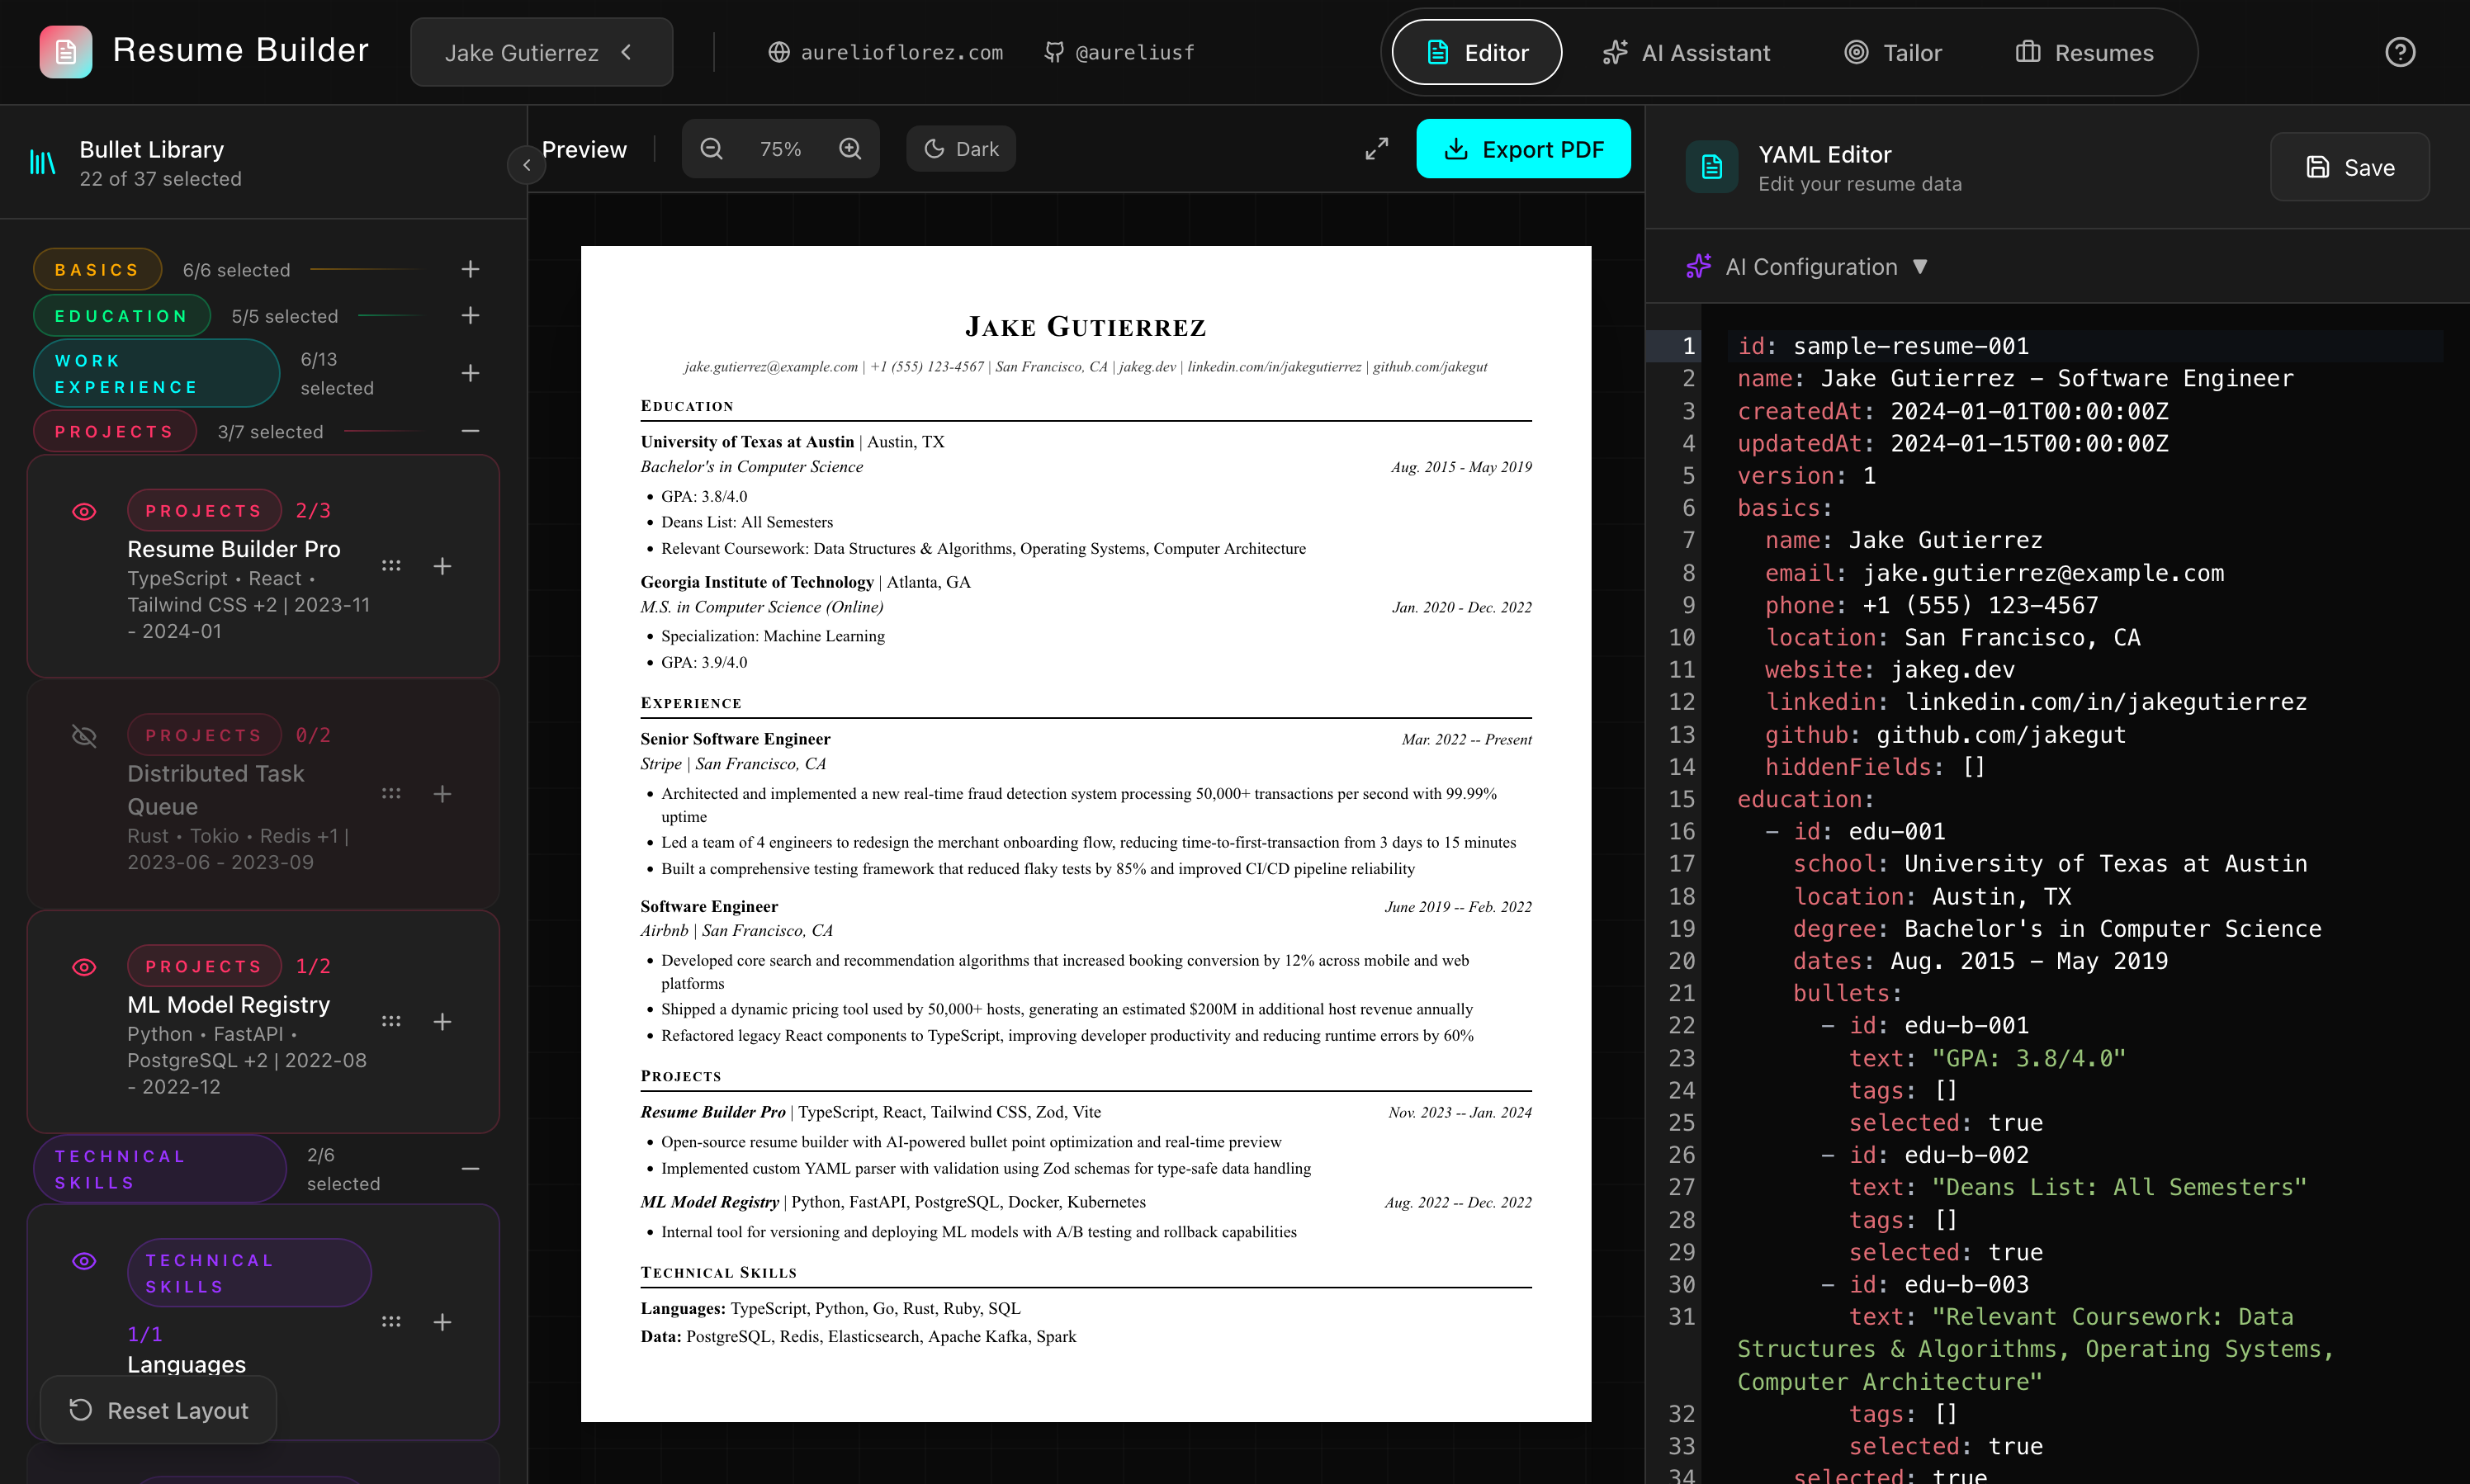
Task: Expand the AI Configuration dropdown
Action: click(1807, 267)
